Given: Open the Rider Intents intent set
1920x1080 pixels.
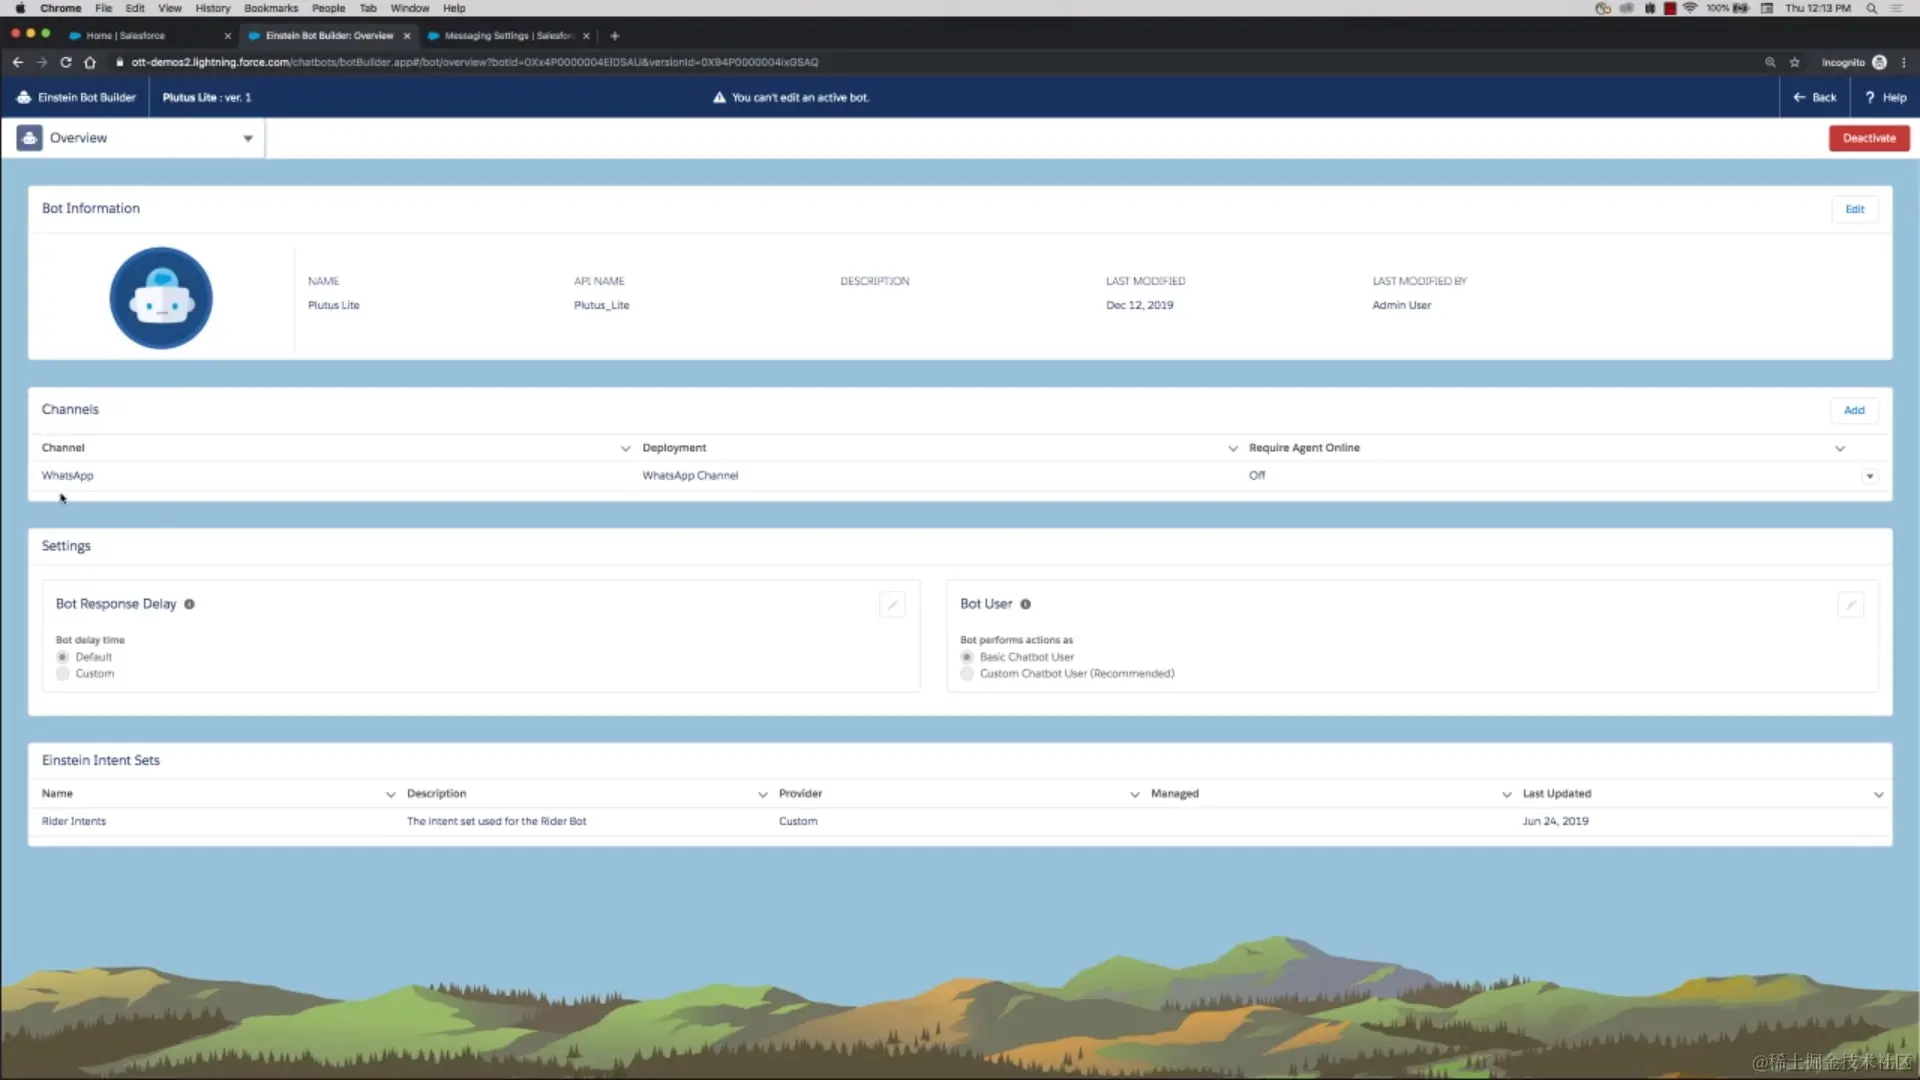Looking at the screenshot, I should (73, 820).
